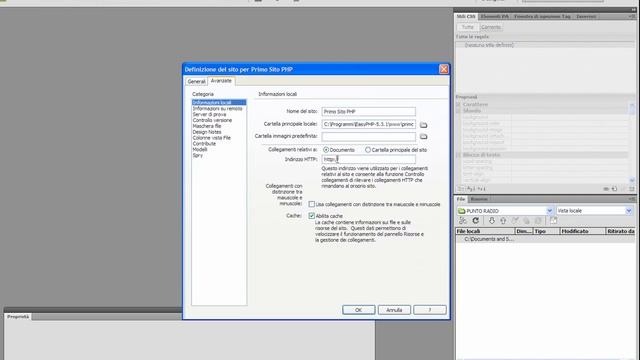
Task: Select the Maschera file category
Action: click(207, 126)
